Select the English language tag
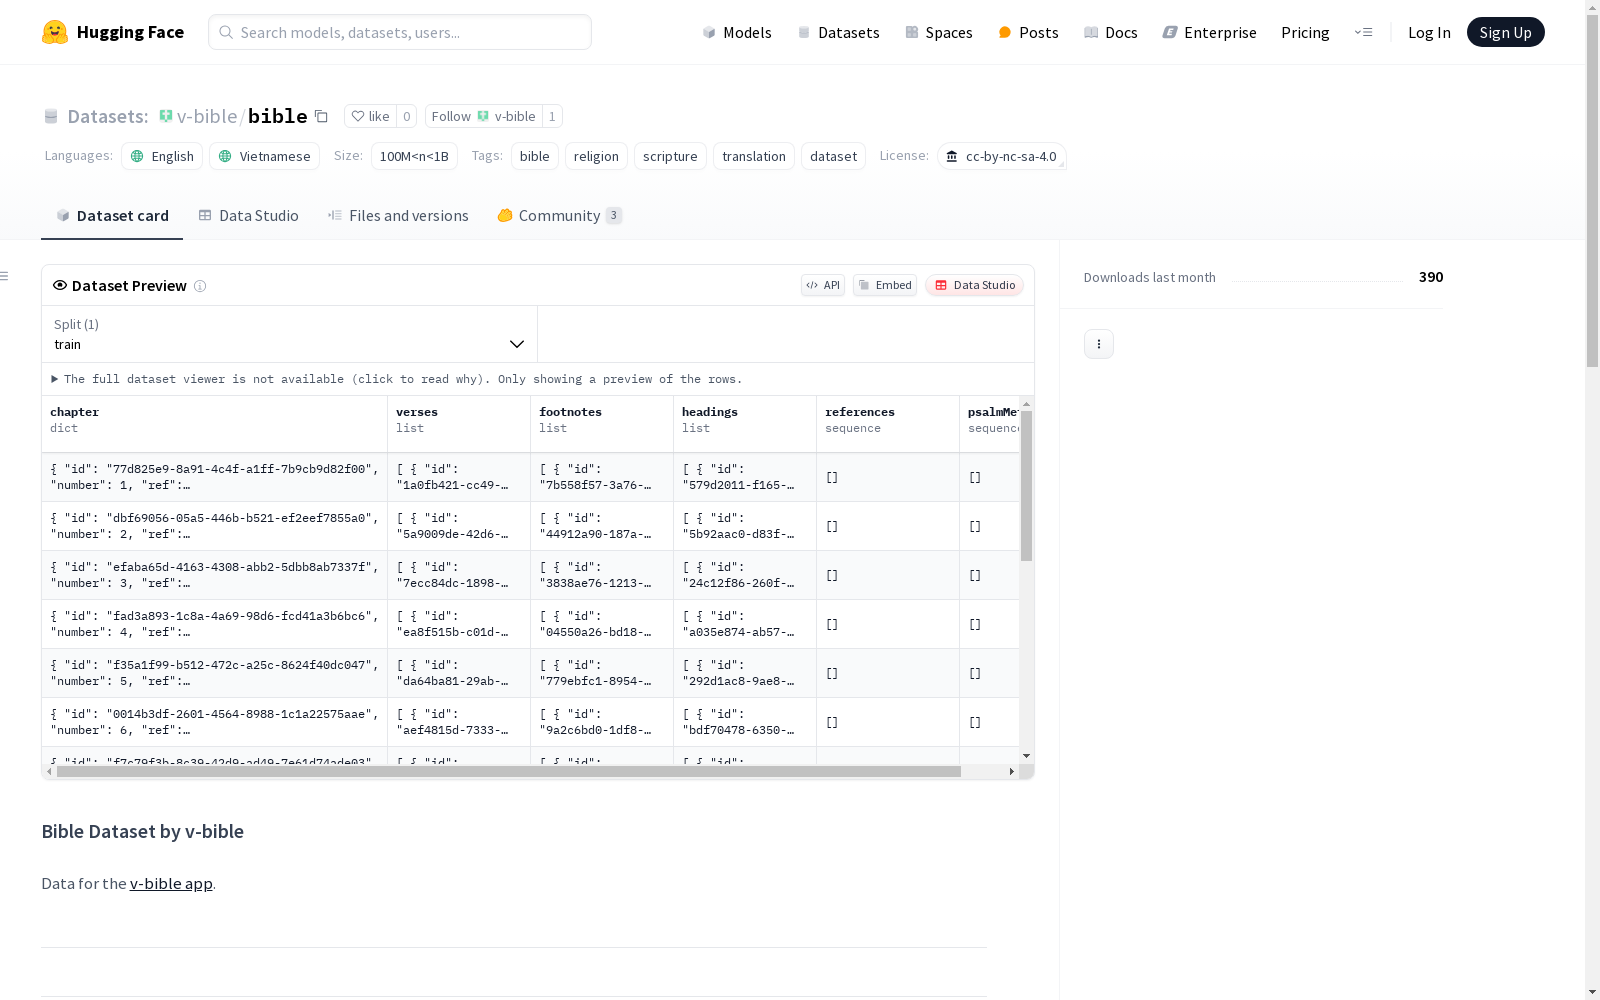1600x1000 pixels. (x=162, y=156)
